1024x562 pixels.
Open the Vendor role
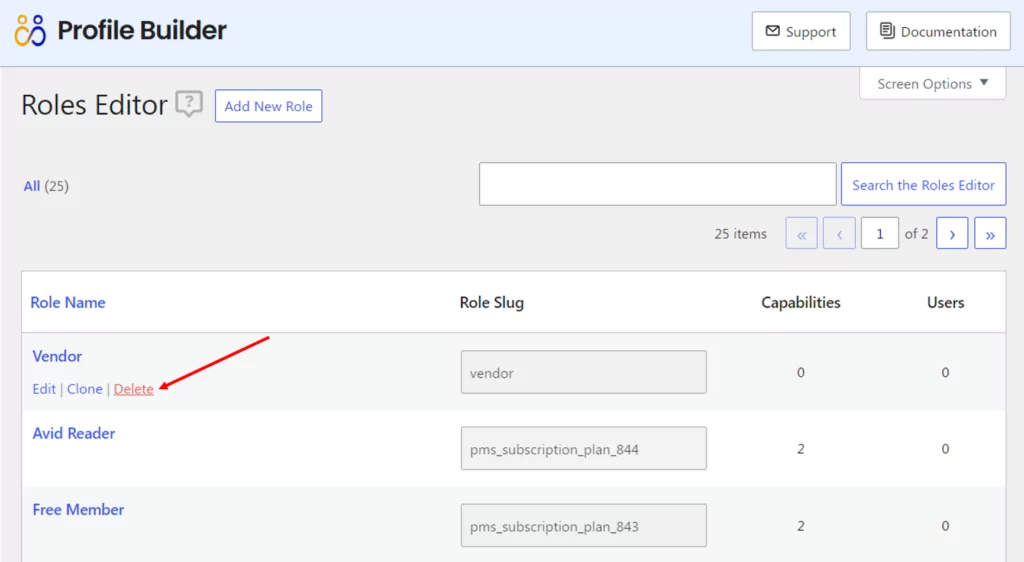click(x=57, y=356)
